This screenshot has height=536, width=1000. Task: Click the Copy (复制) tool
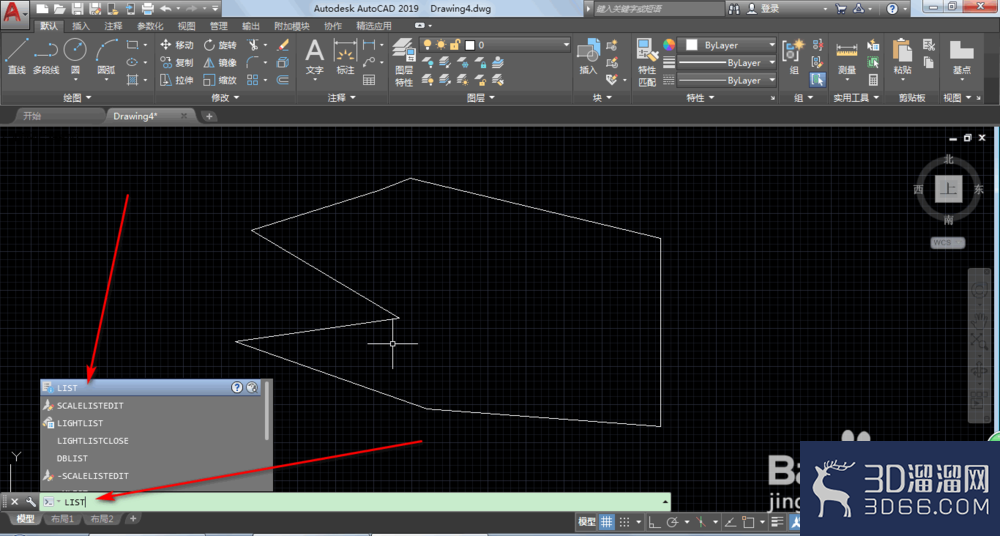(177, 63)
